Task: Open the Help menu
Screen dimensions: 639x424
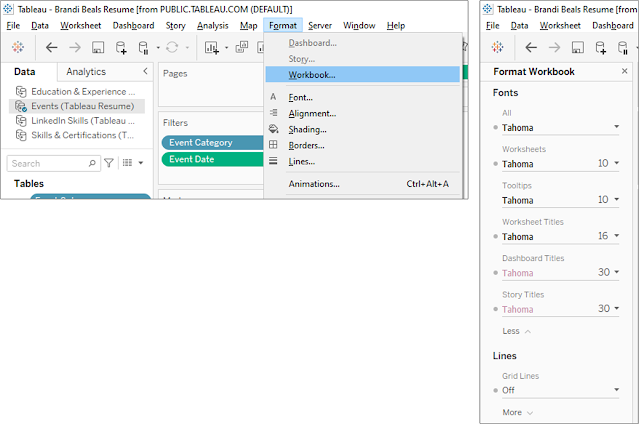Action: [x=396, y=26]
